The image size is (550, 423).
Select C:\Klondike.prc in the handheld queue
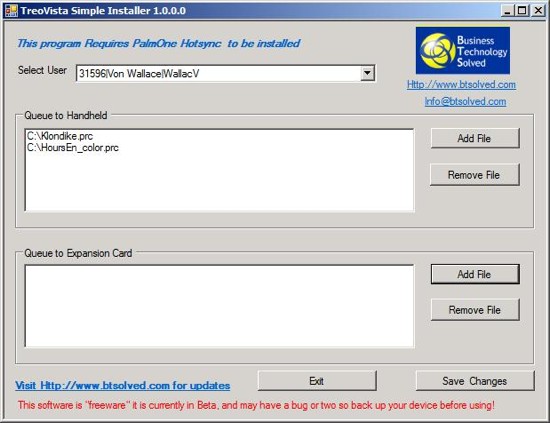[x=60, y=136]
